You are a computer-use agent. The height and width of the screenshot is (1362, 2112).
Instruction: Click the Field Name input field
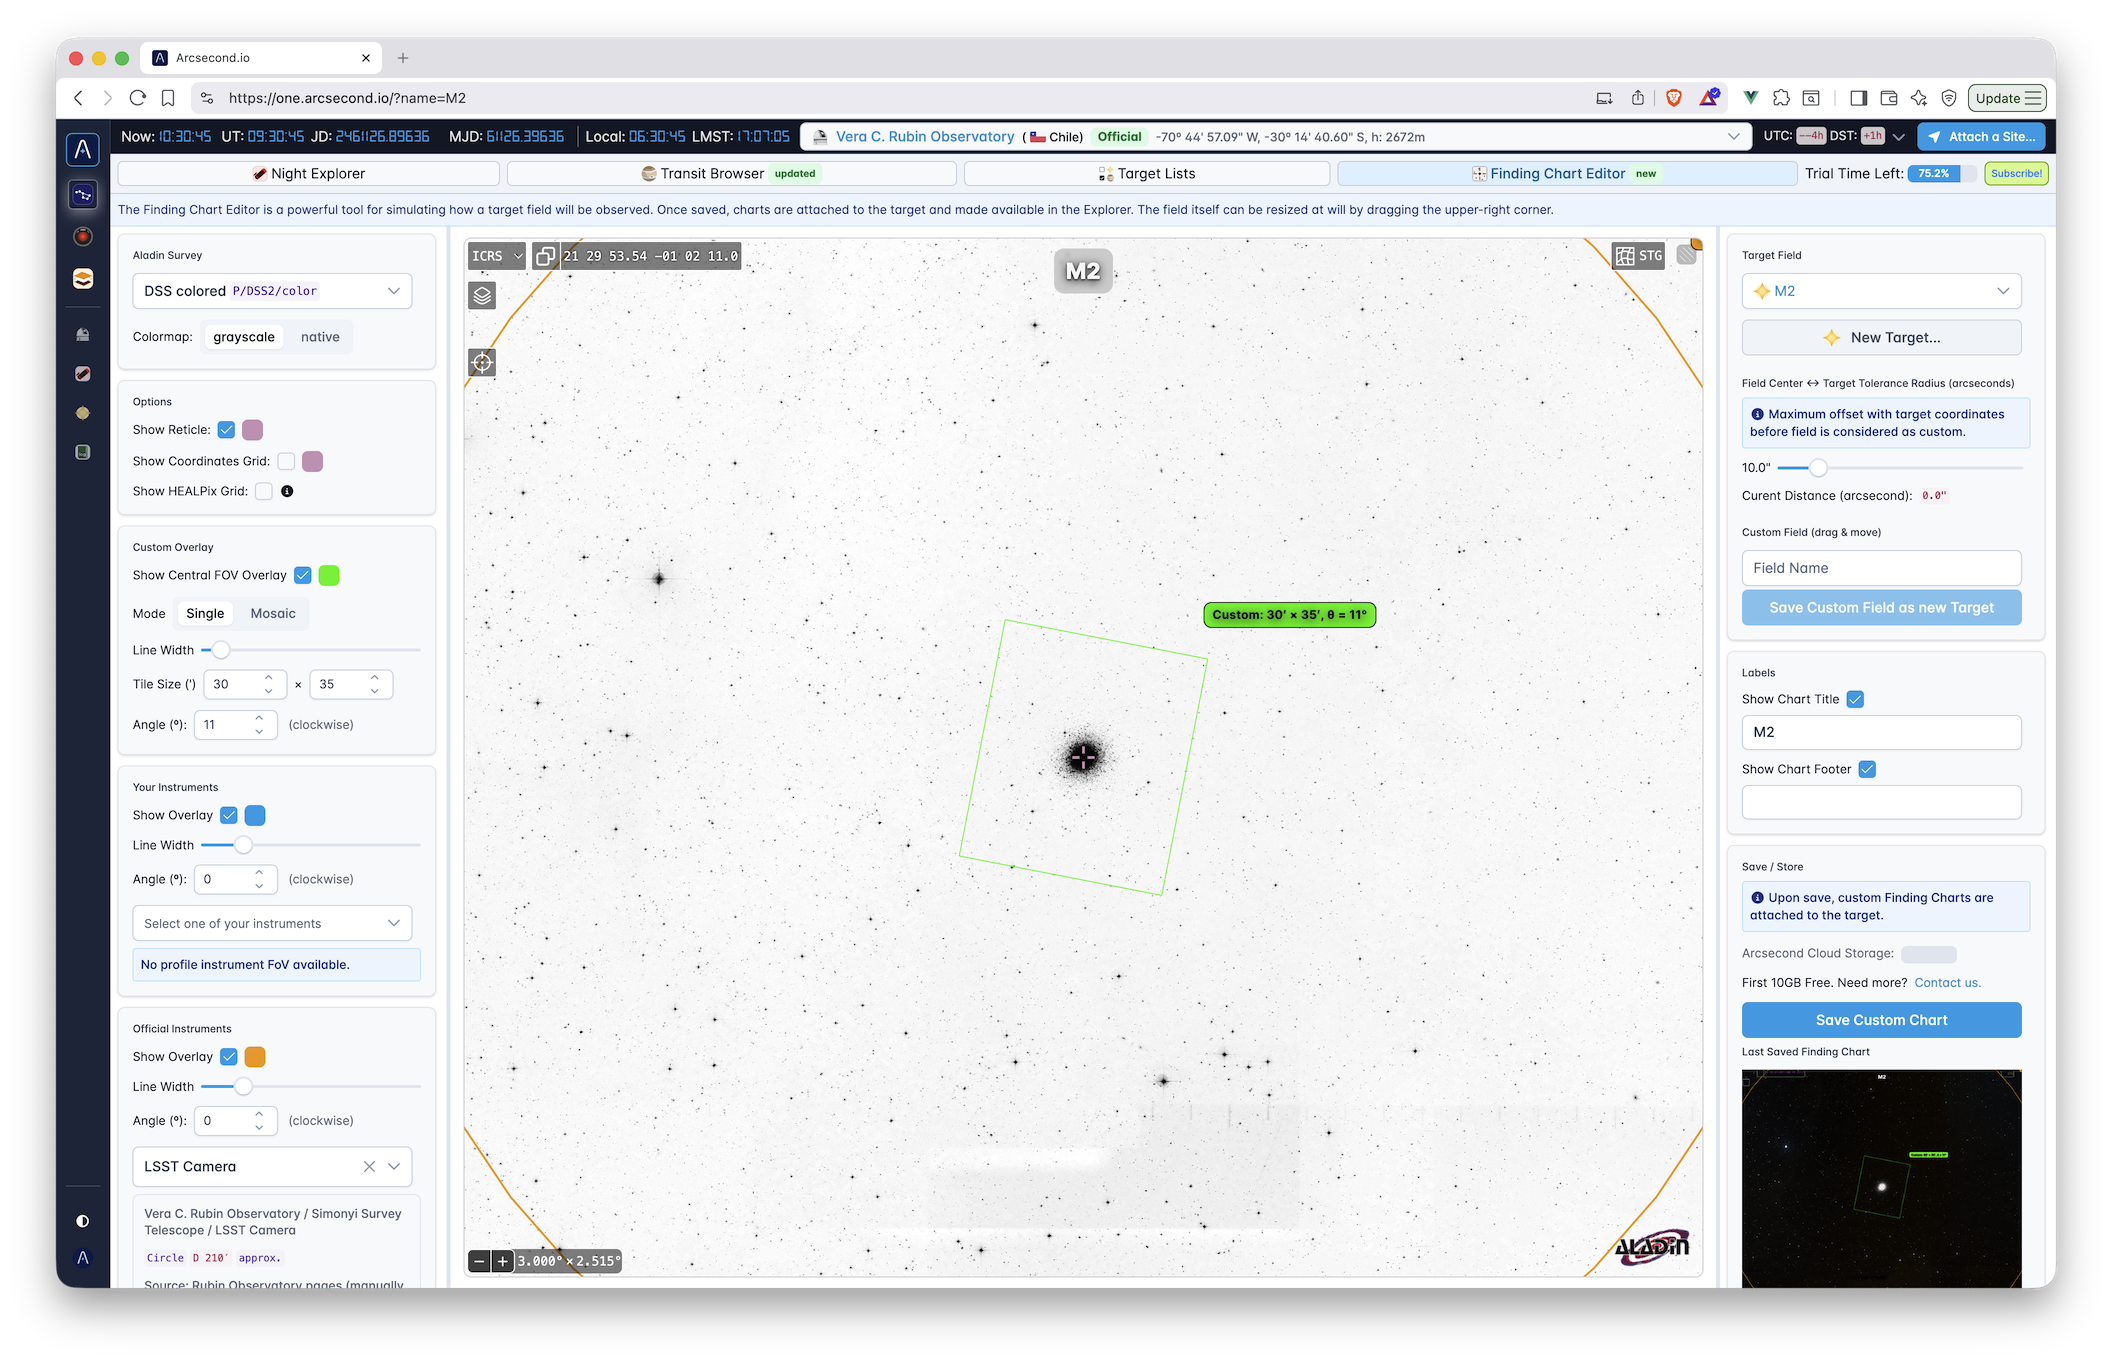1881,568
